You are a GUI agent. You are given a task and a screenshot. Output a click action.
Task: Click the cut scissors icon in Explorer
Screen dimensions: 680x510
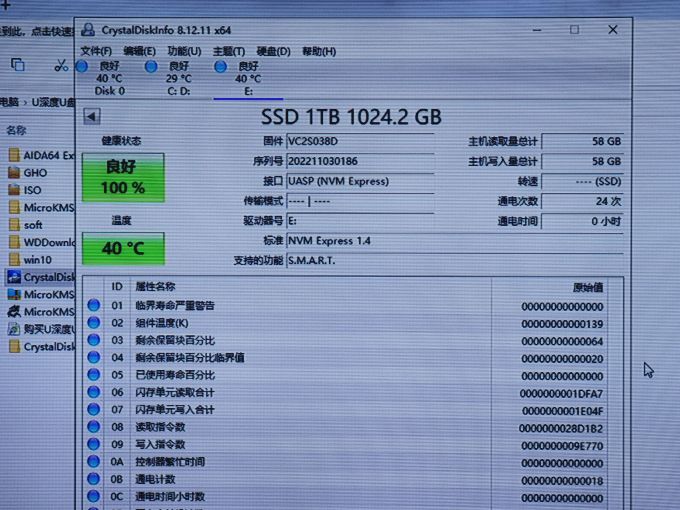click(x=61, y=65)
